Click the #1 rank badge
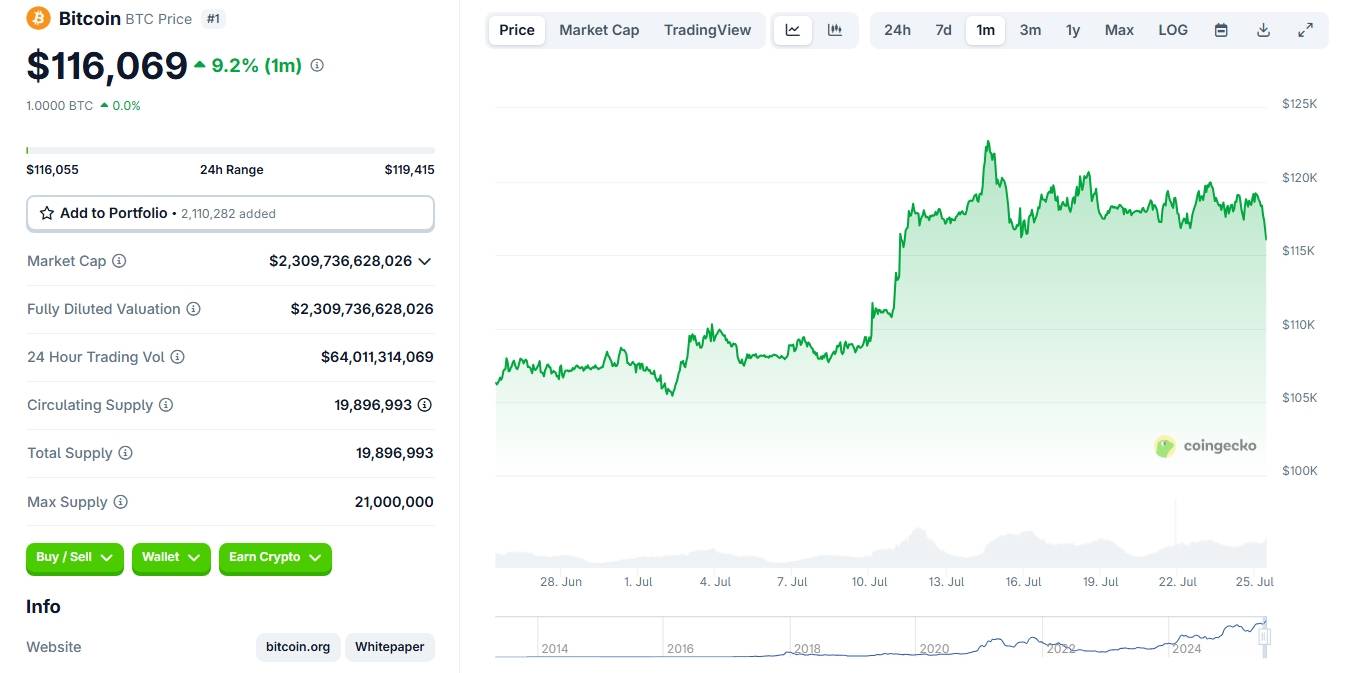1348x673 pixels. (213, 19)
